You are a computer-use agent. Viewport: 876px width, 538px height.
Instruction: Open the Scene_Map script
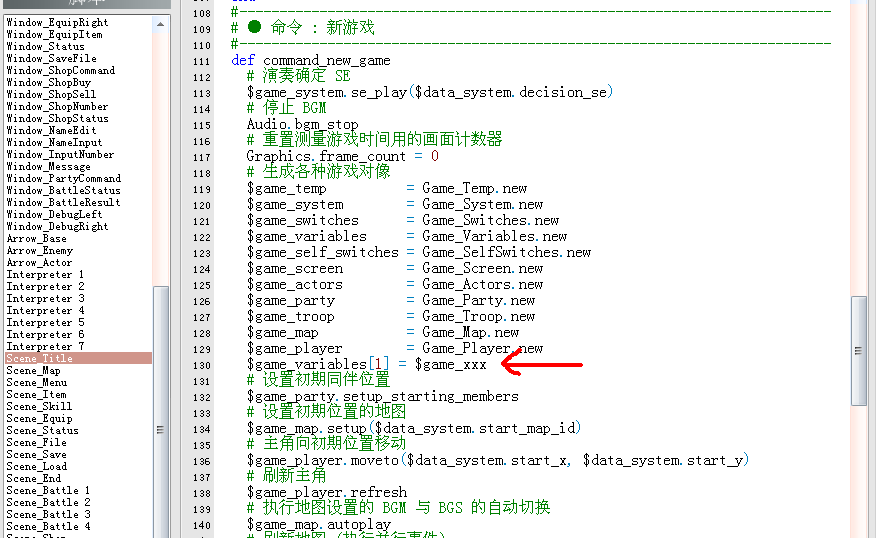click(x=33, y=371)
